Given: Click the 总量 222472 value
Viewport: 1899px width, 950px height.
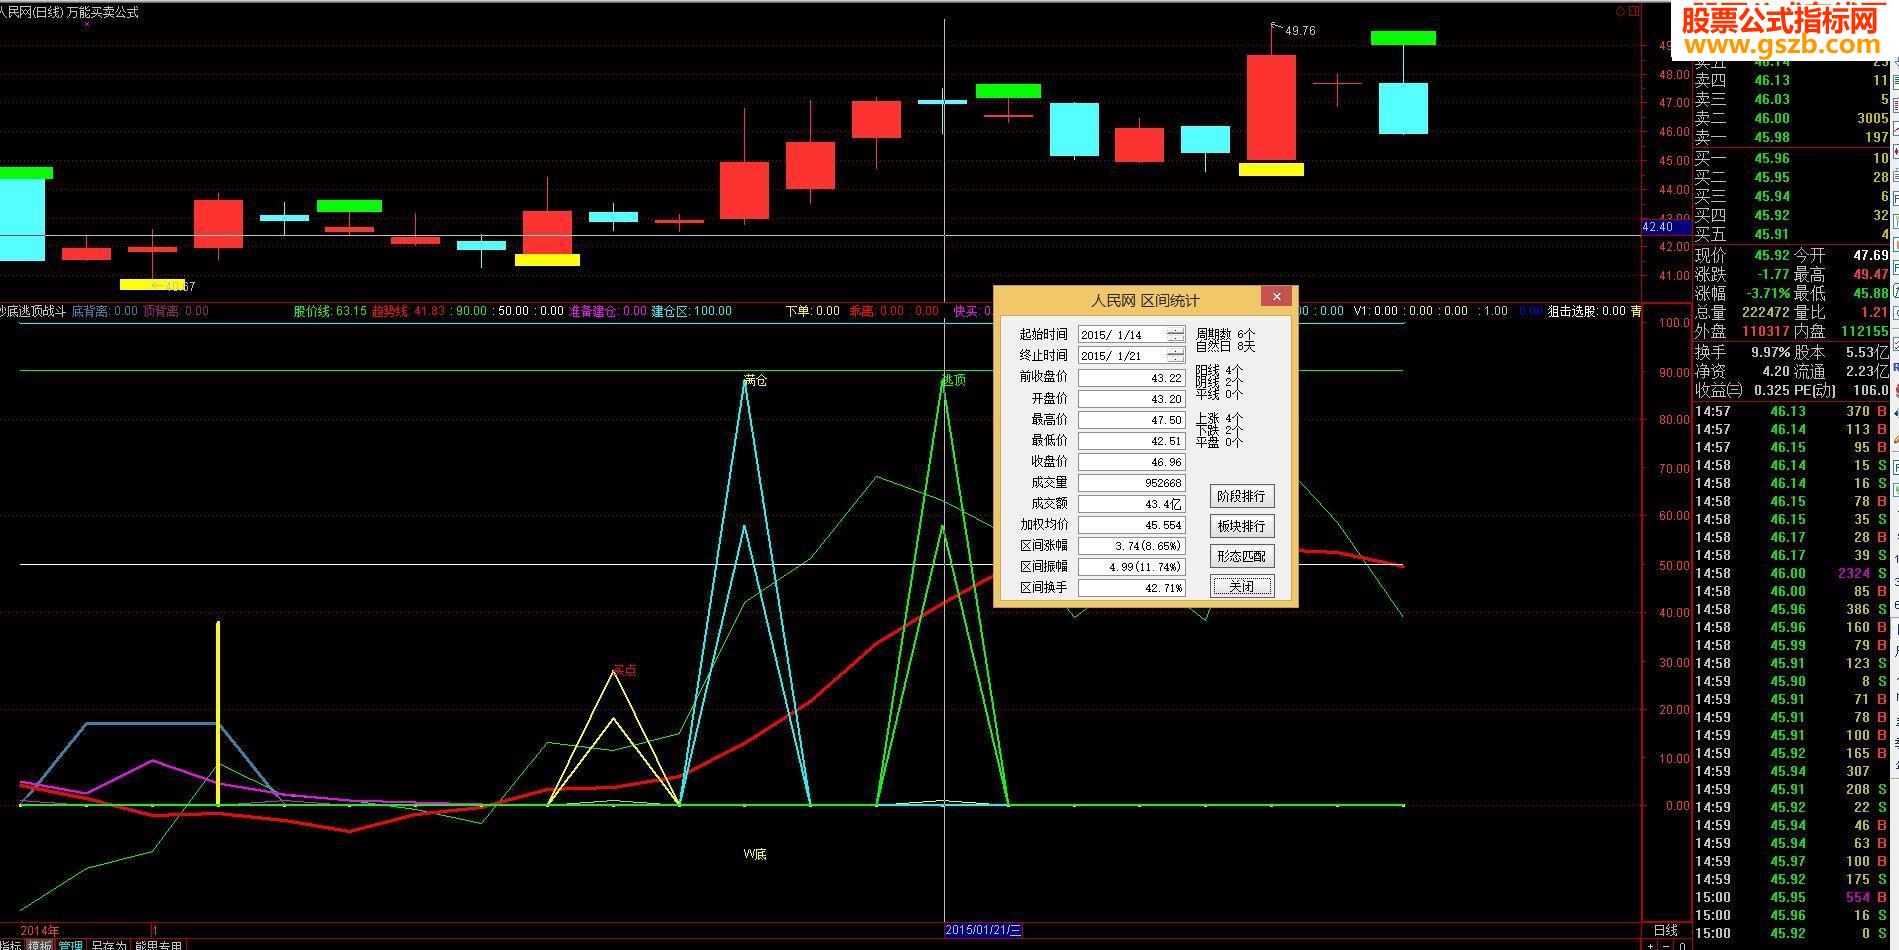Looking at the screenshot, I should [x=1766, y=313].
